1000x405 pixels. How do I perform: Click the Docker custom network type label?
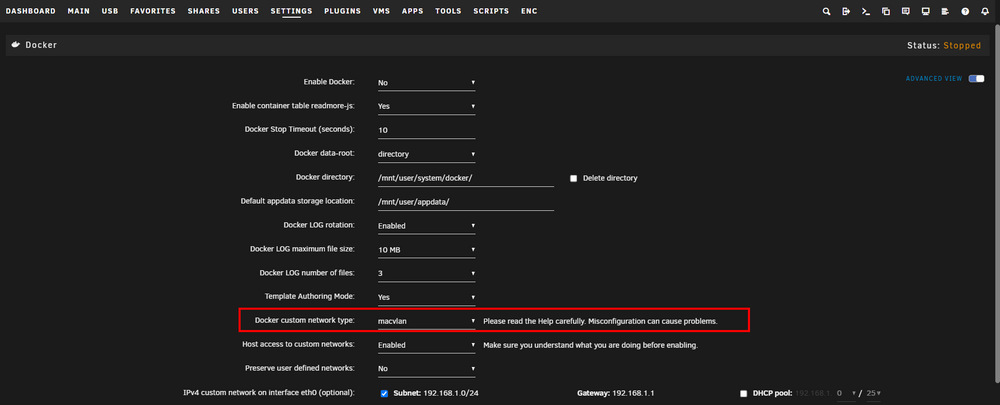pyautogui.click(x=304, y=321)
